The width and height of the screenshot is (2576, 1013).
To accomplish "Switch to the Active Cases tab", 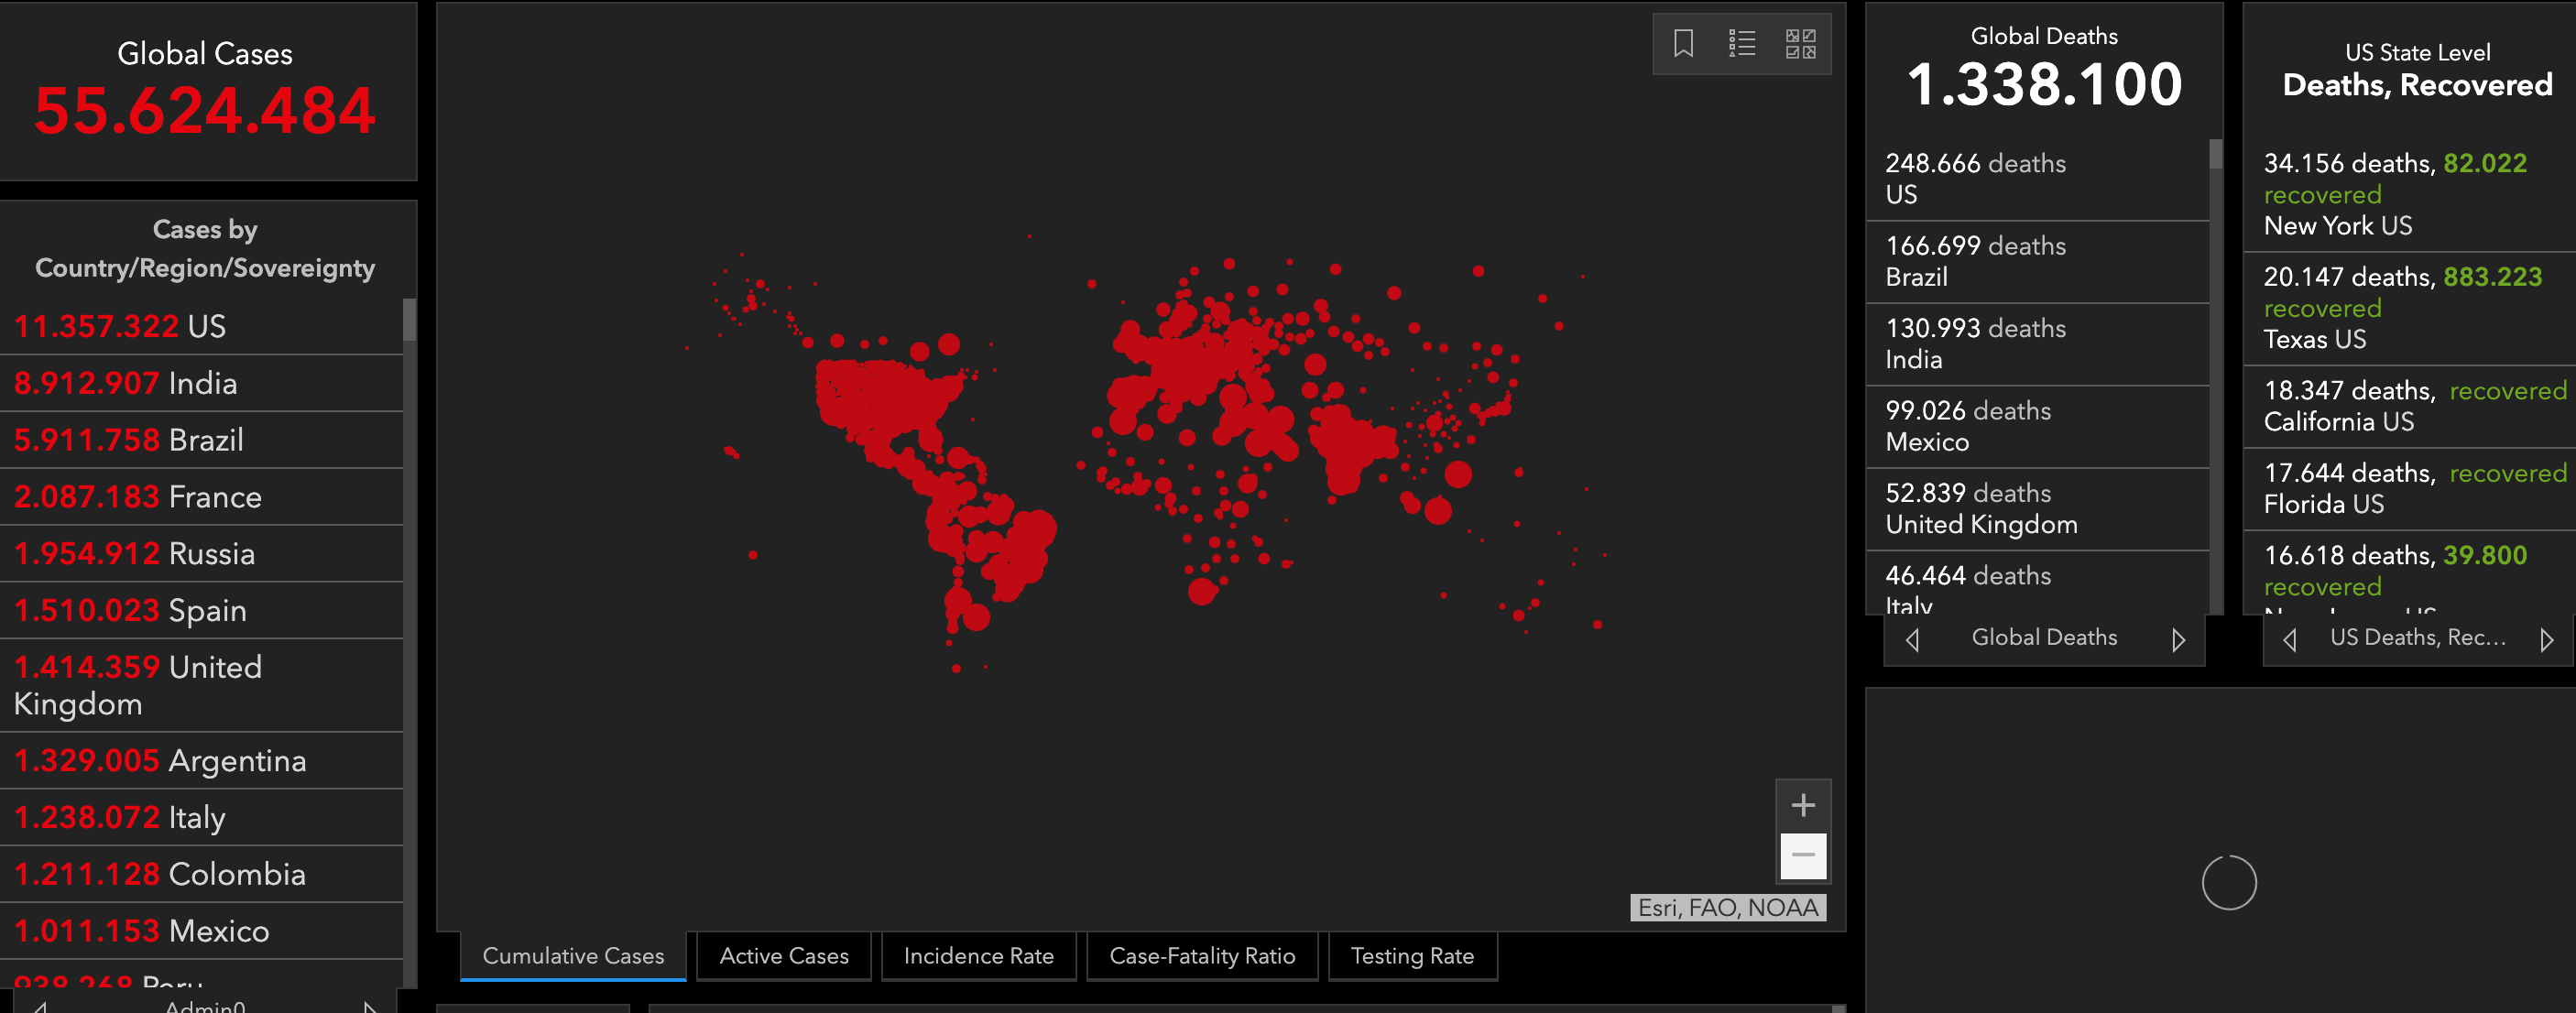I will (x=784, y=956).
